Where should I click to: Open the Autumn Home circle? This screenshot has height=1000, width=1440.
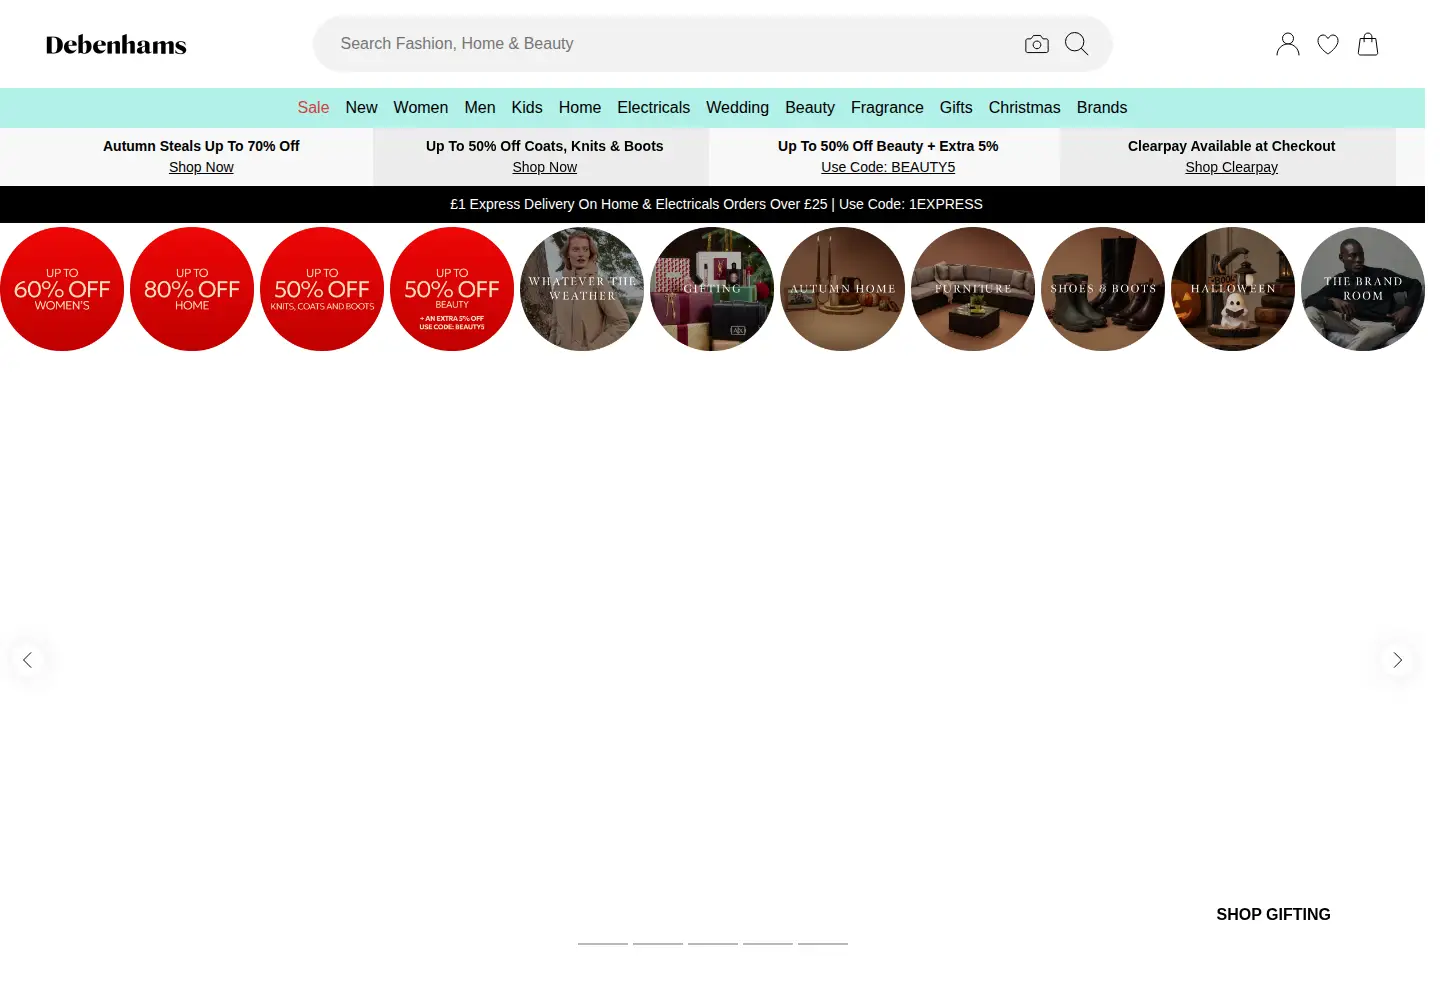(x=842, y=289)
